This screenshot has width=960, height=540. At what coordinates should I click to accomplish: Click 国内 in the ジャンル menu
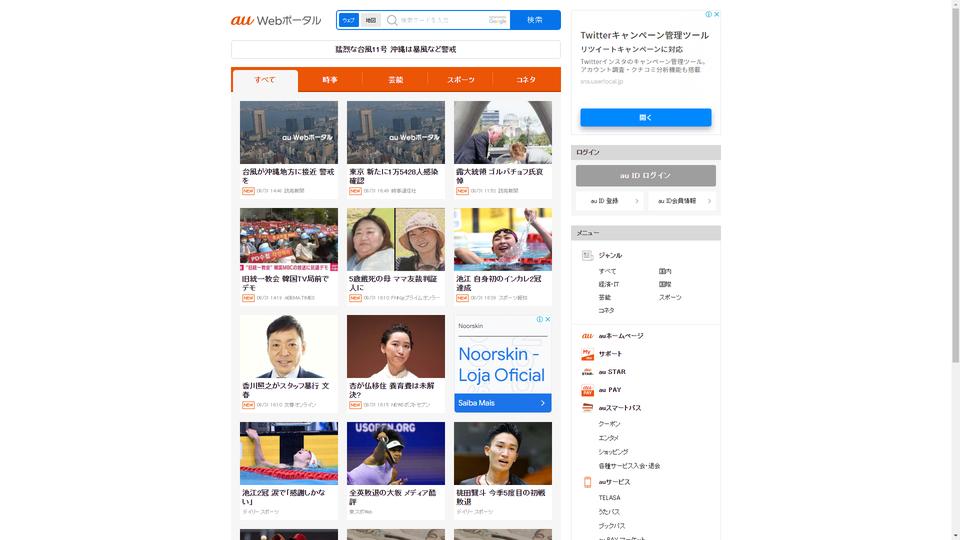665,271
